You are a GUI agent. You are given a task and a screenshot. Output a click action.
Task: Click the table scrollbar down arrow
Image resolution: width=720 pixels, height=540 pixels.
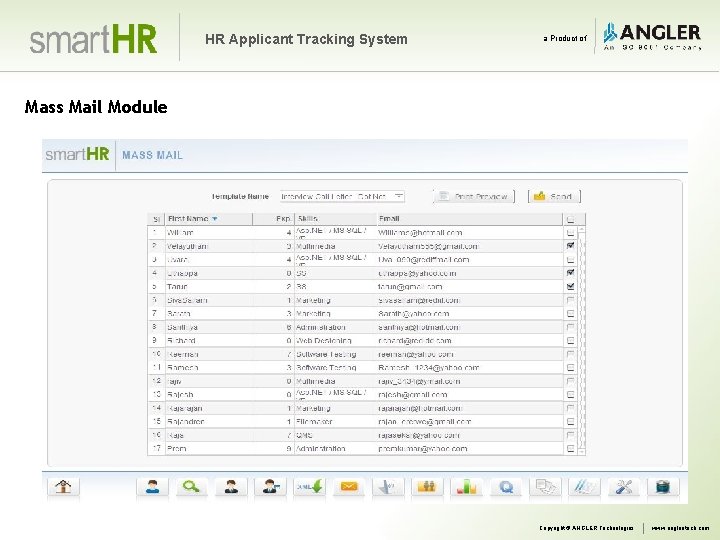click(582, 452)
